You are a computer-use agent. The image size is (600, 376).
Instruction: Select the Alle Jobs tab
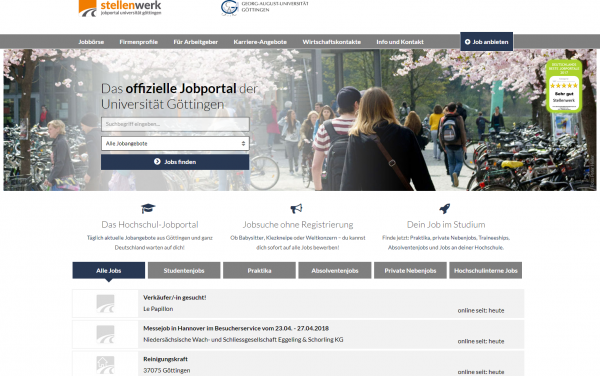(x=109, y=270)
